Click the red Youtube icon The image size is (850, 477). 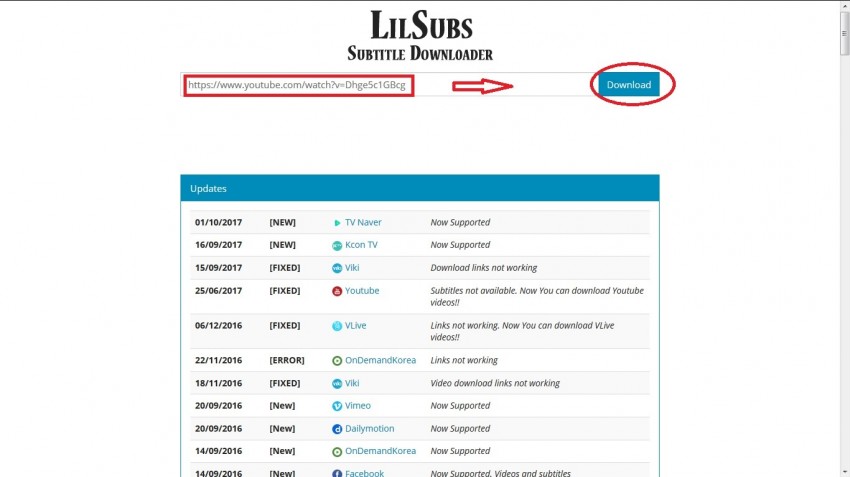pyautogui.click(x=337, y=291)
